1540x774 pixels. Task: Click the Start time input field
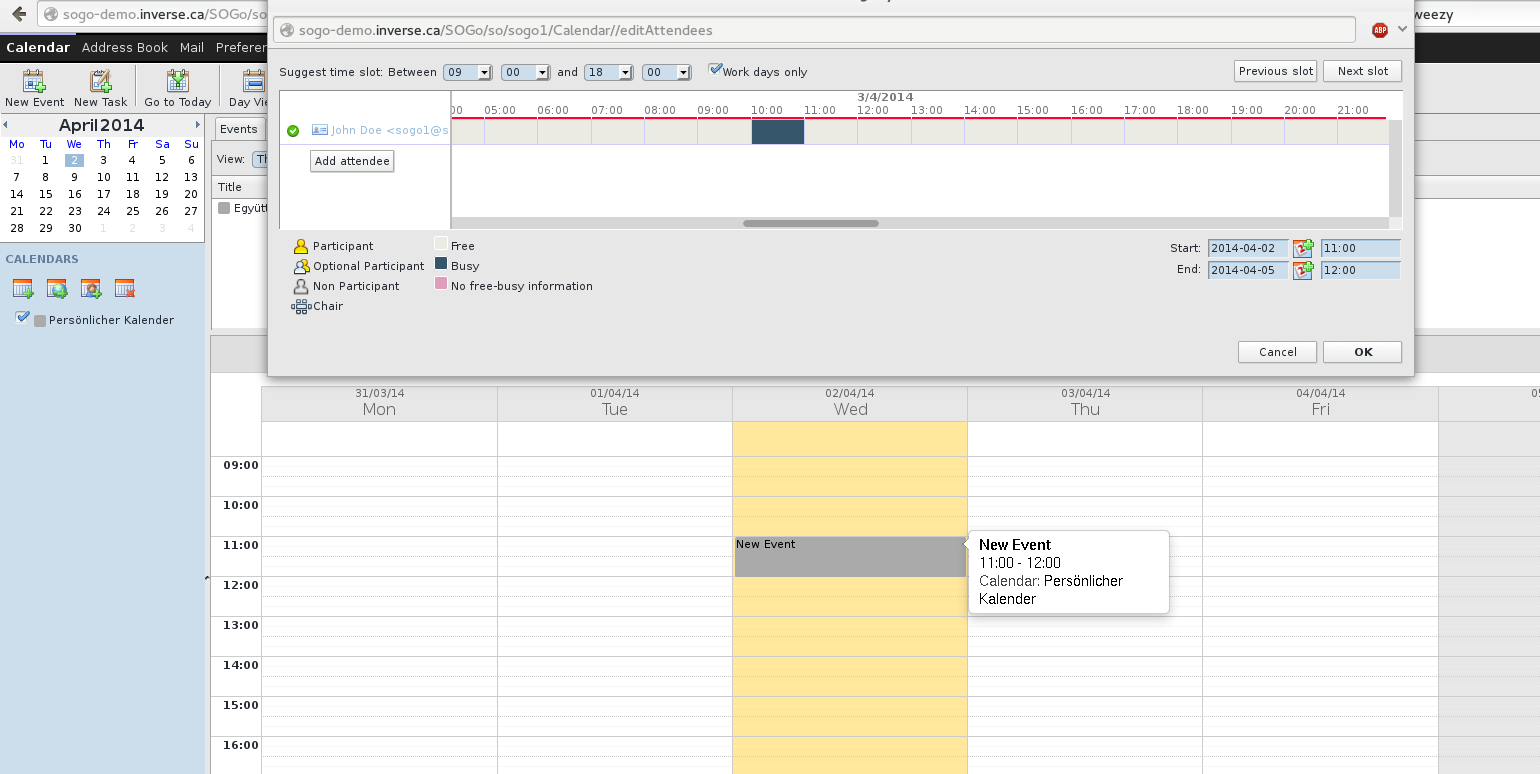pos(1360,248)
